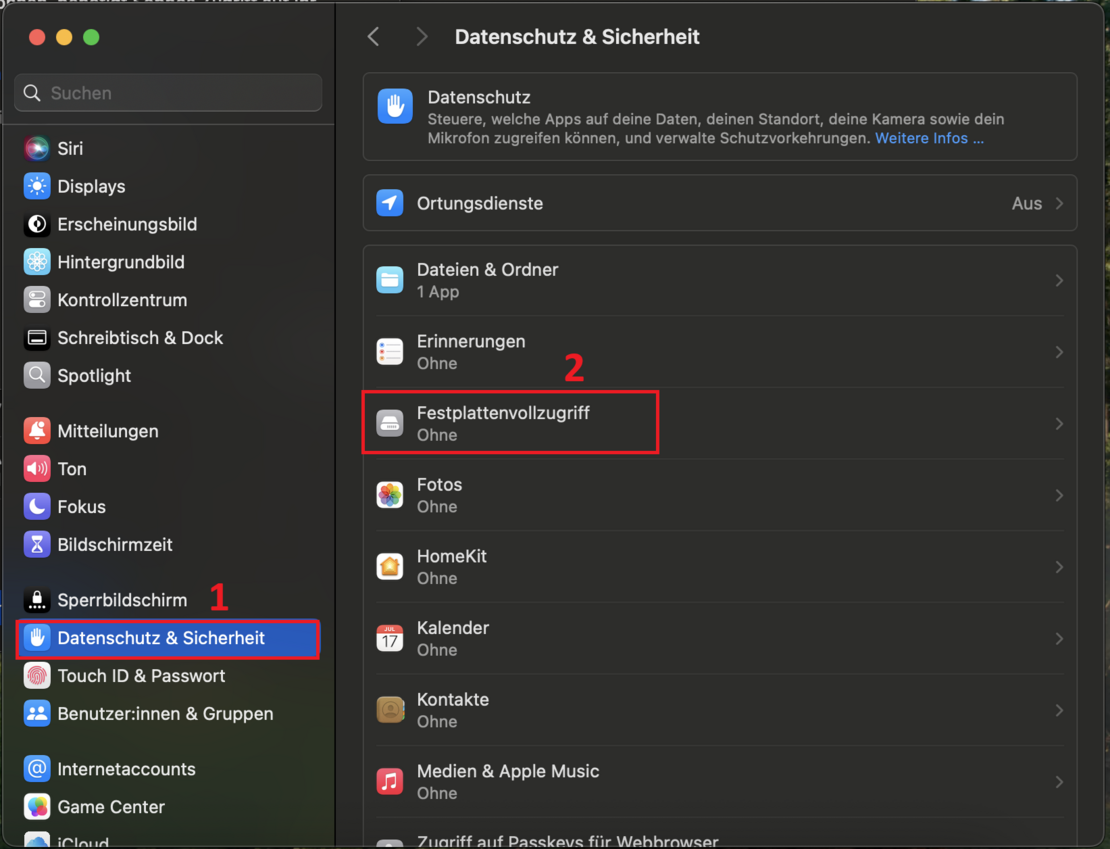
Task: Expand Ortungsdienste via its chevron
Action: coord(1059,204)
